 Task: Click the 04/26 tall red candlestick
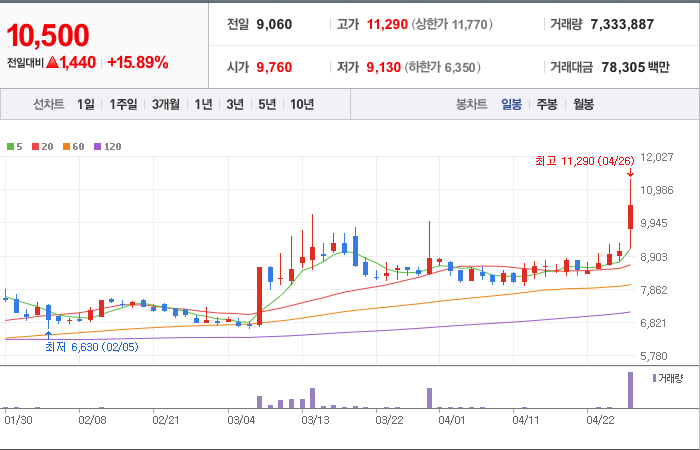coord(630,217)
